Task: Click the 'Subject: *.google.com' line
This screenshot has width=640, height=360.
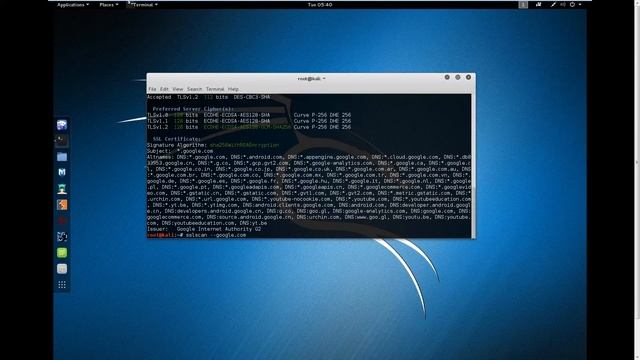Action: pyautogui.click(x=180, y=151)
